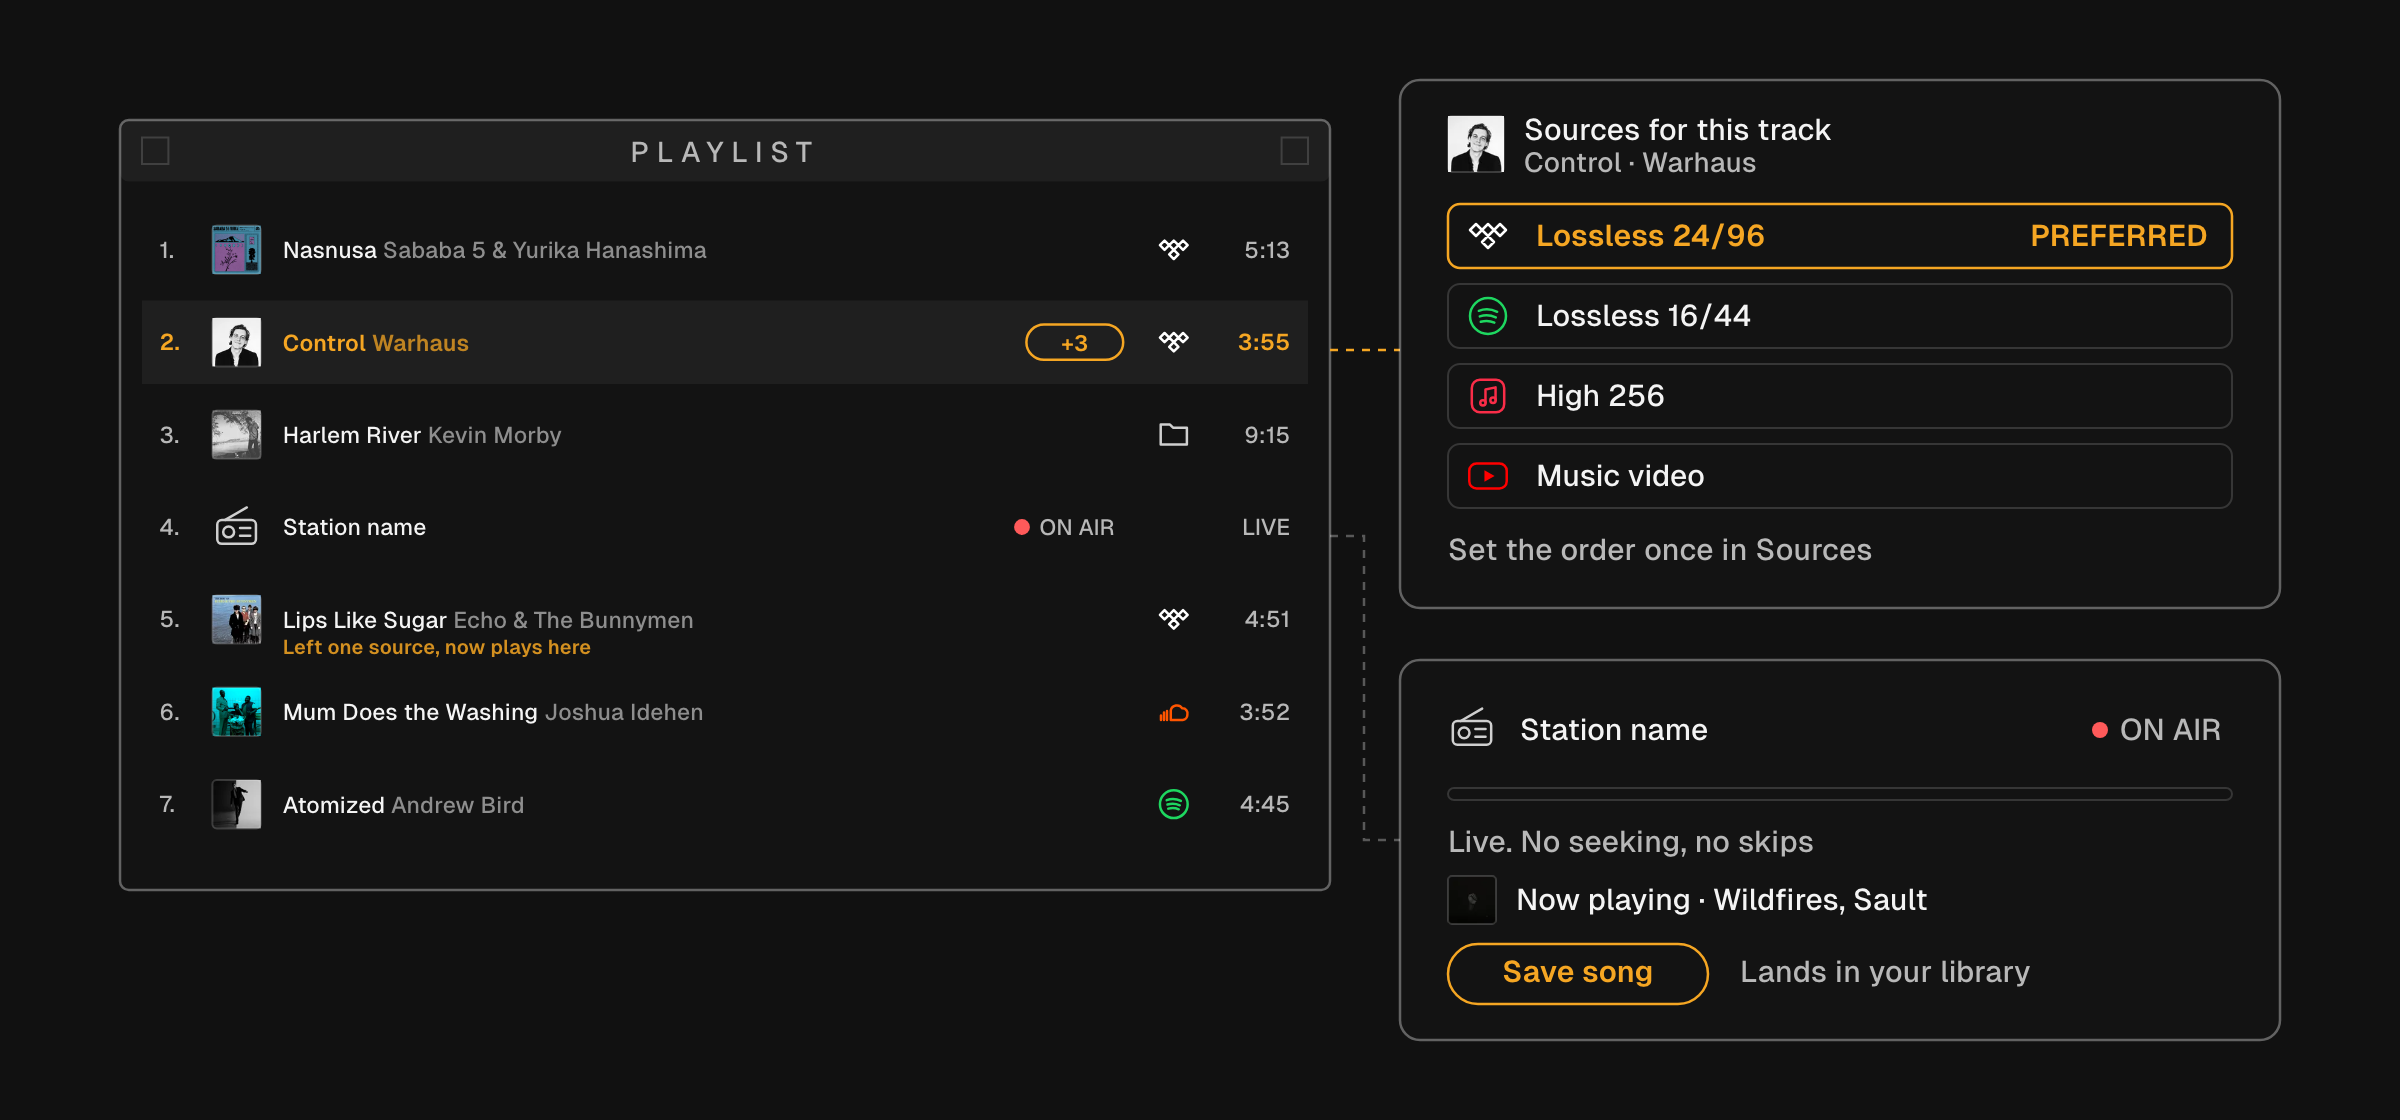Viewport: 2400px width, 1120px height.
Task: Select the Atomized Andrew Bird track
Action: pyautogui.click(x=403, y=805)
